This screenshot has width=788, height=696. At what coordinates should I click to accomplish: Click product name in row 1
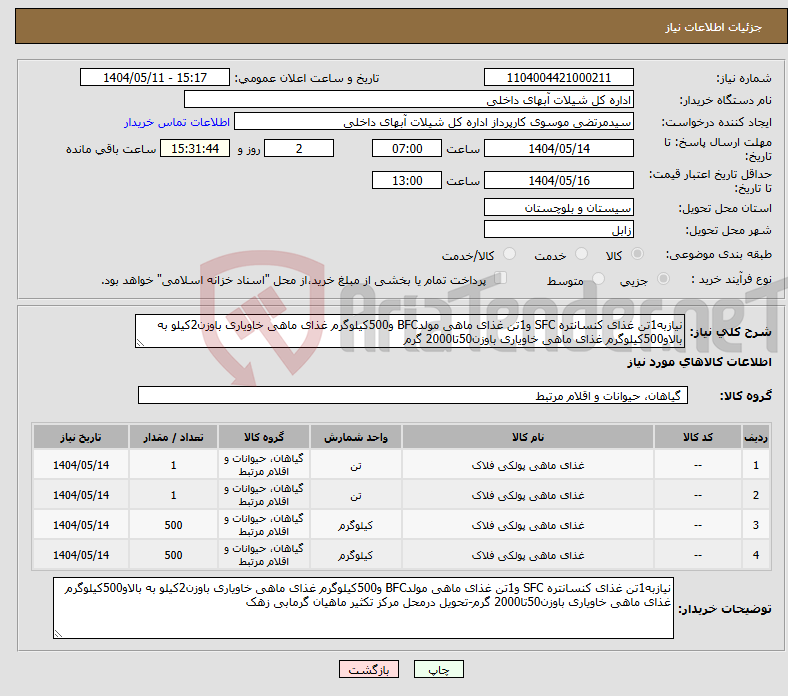[x=528, y=465]
